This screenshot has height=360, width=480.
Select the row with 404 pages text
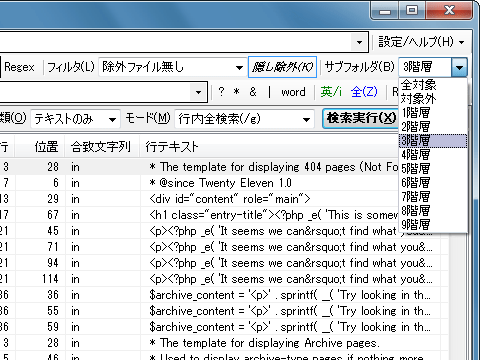[x=199, y=167]
